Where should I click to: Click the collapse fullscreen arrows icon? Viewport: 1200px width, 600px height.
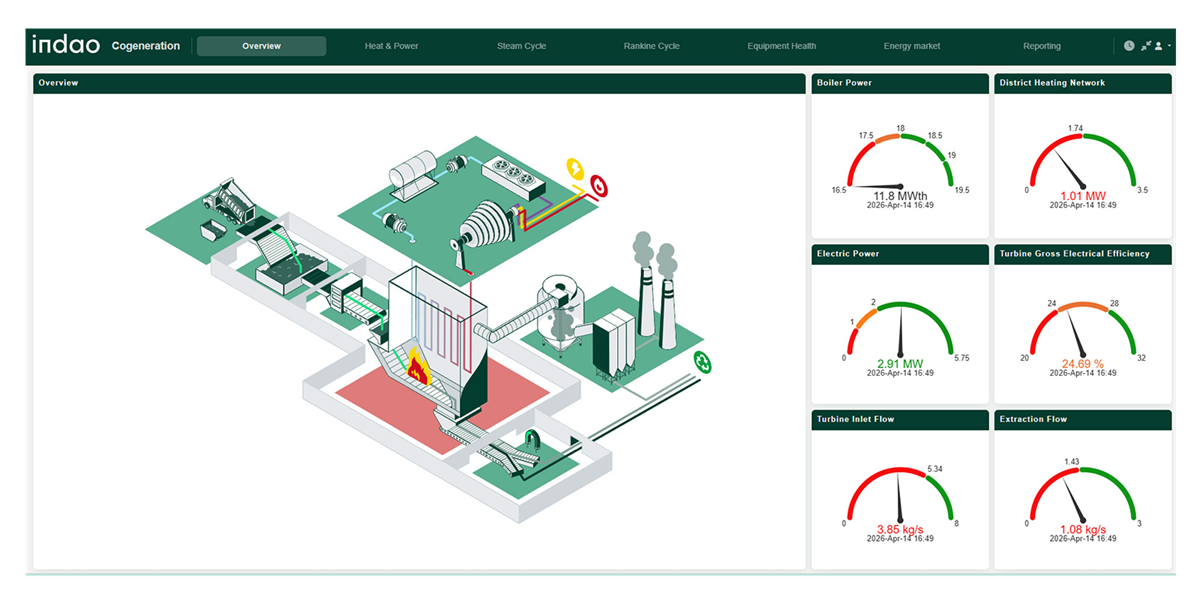pyautogui.click(x=1146, y=46)
